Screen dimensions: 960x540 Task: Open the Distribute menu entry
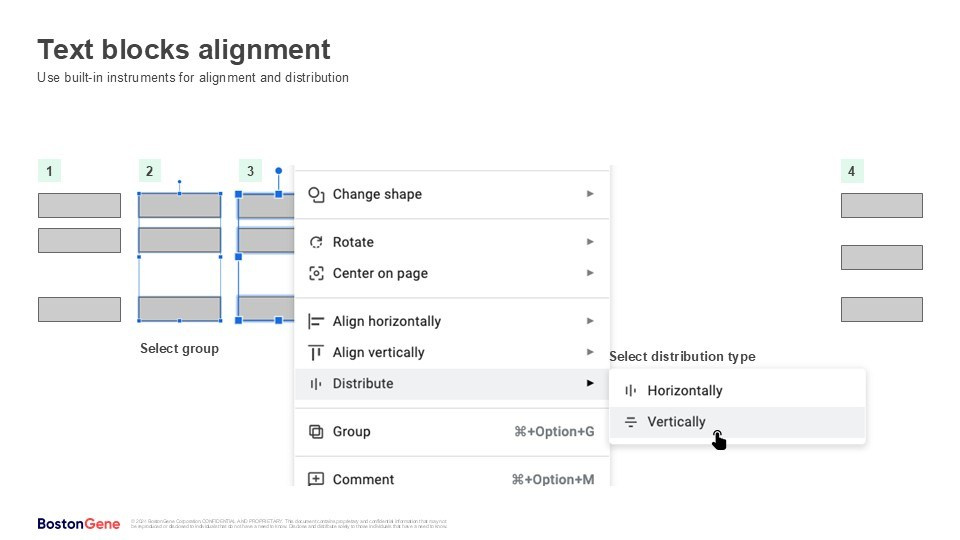363,383
